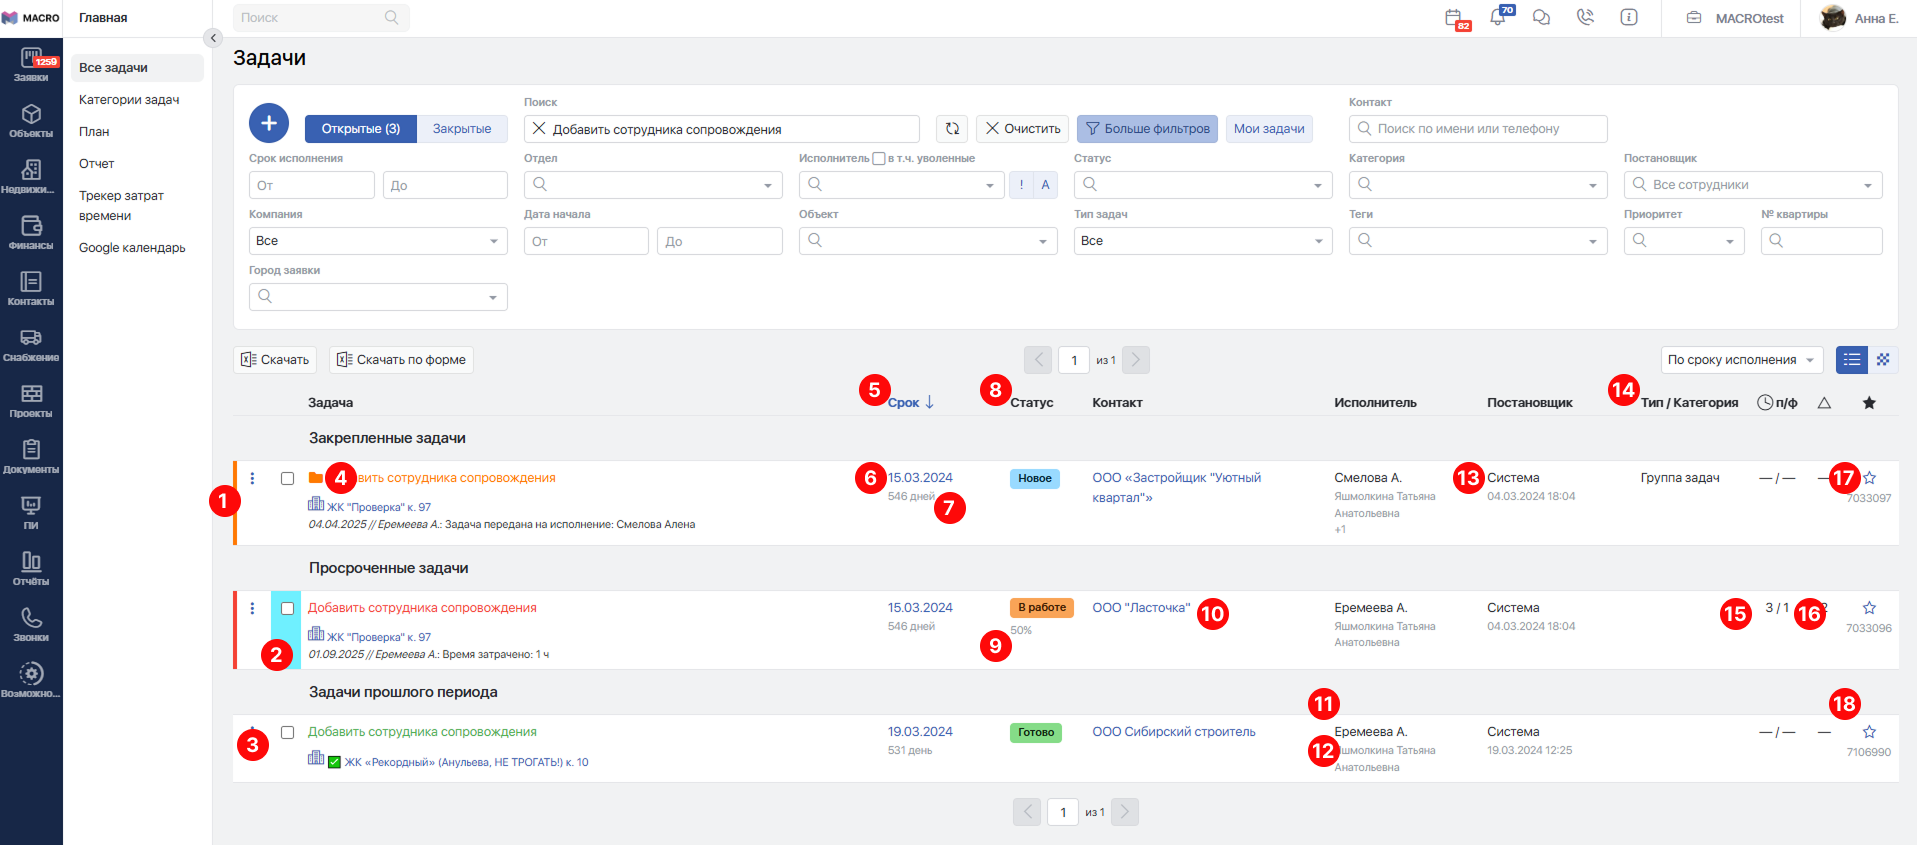
Task: Switch to the Закрытые tab
Action: (x=461, y=129)
